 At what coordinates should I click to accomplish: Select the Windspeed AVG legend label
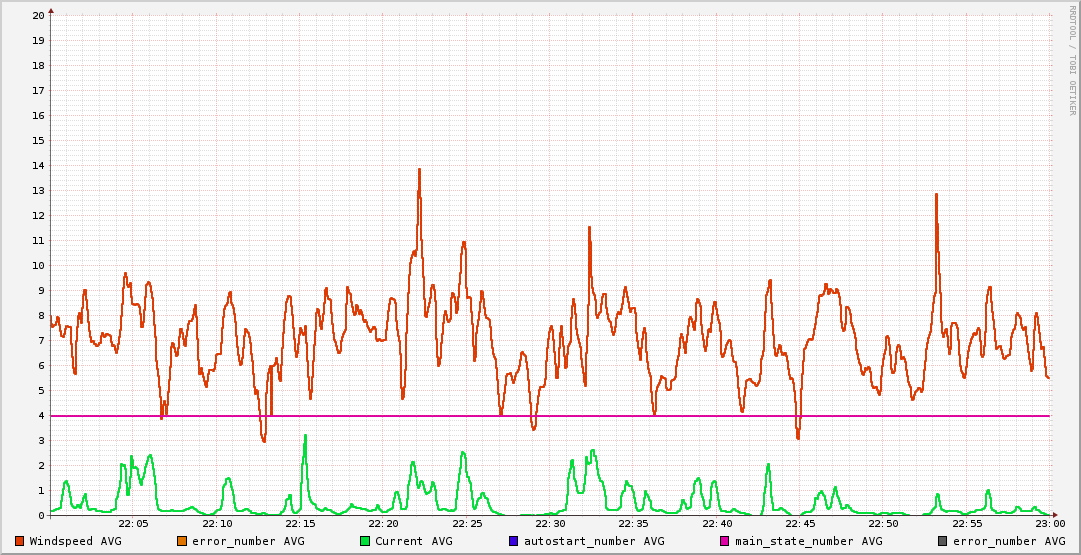[x=75, y=541]
